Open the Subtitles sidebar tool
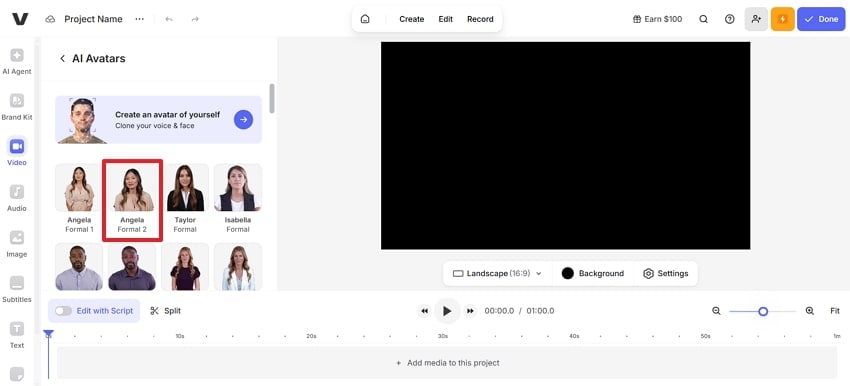 tap(17, 289)
